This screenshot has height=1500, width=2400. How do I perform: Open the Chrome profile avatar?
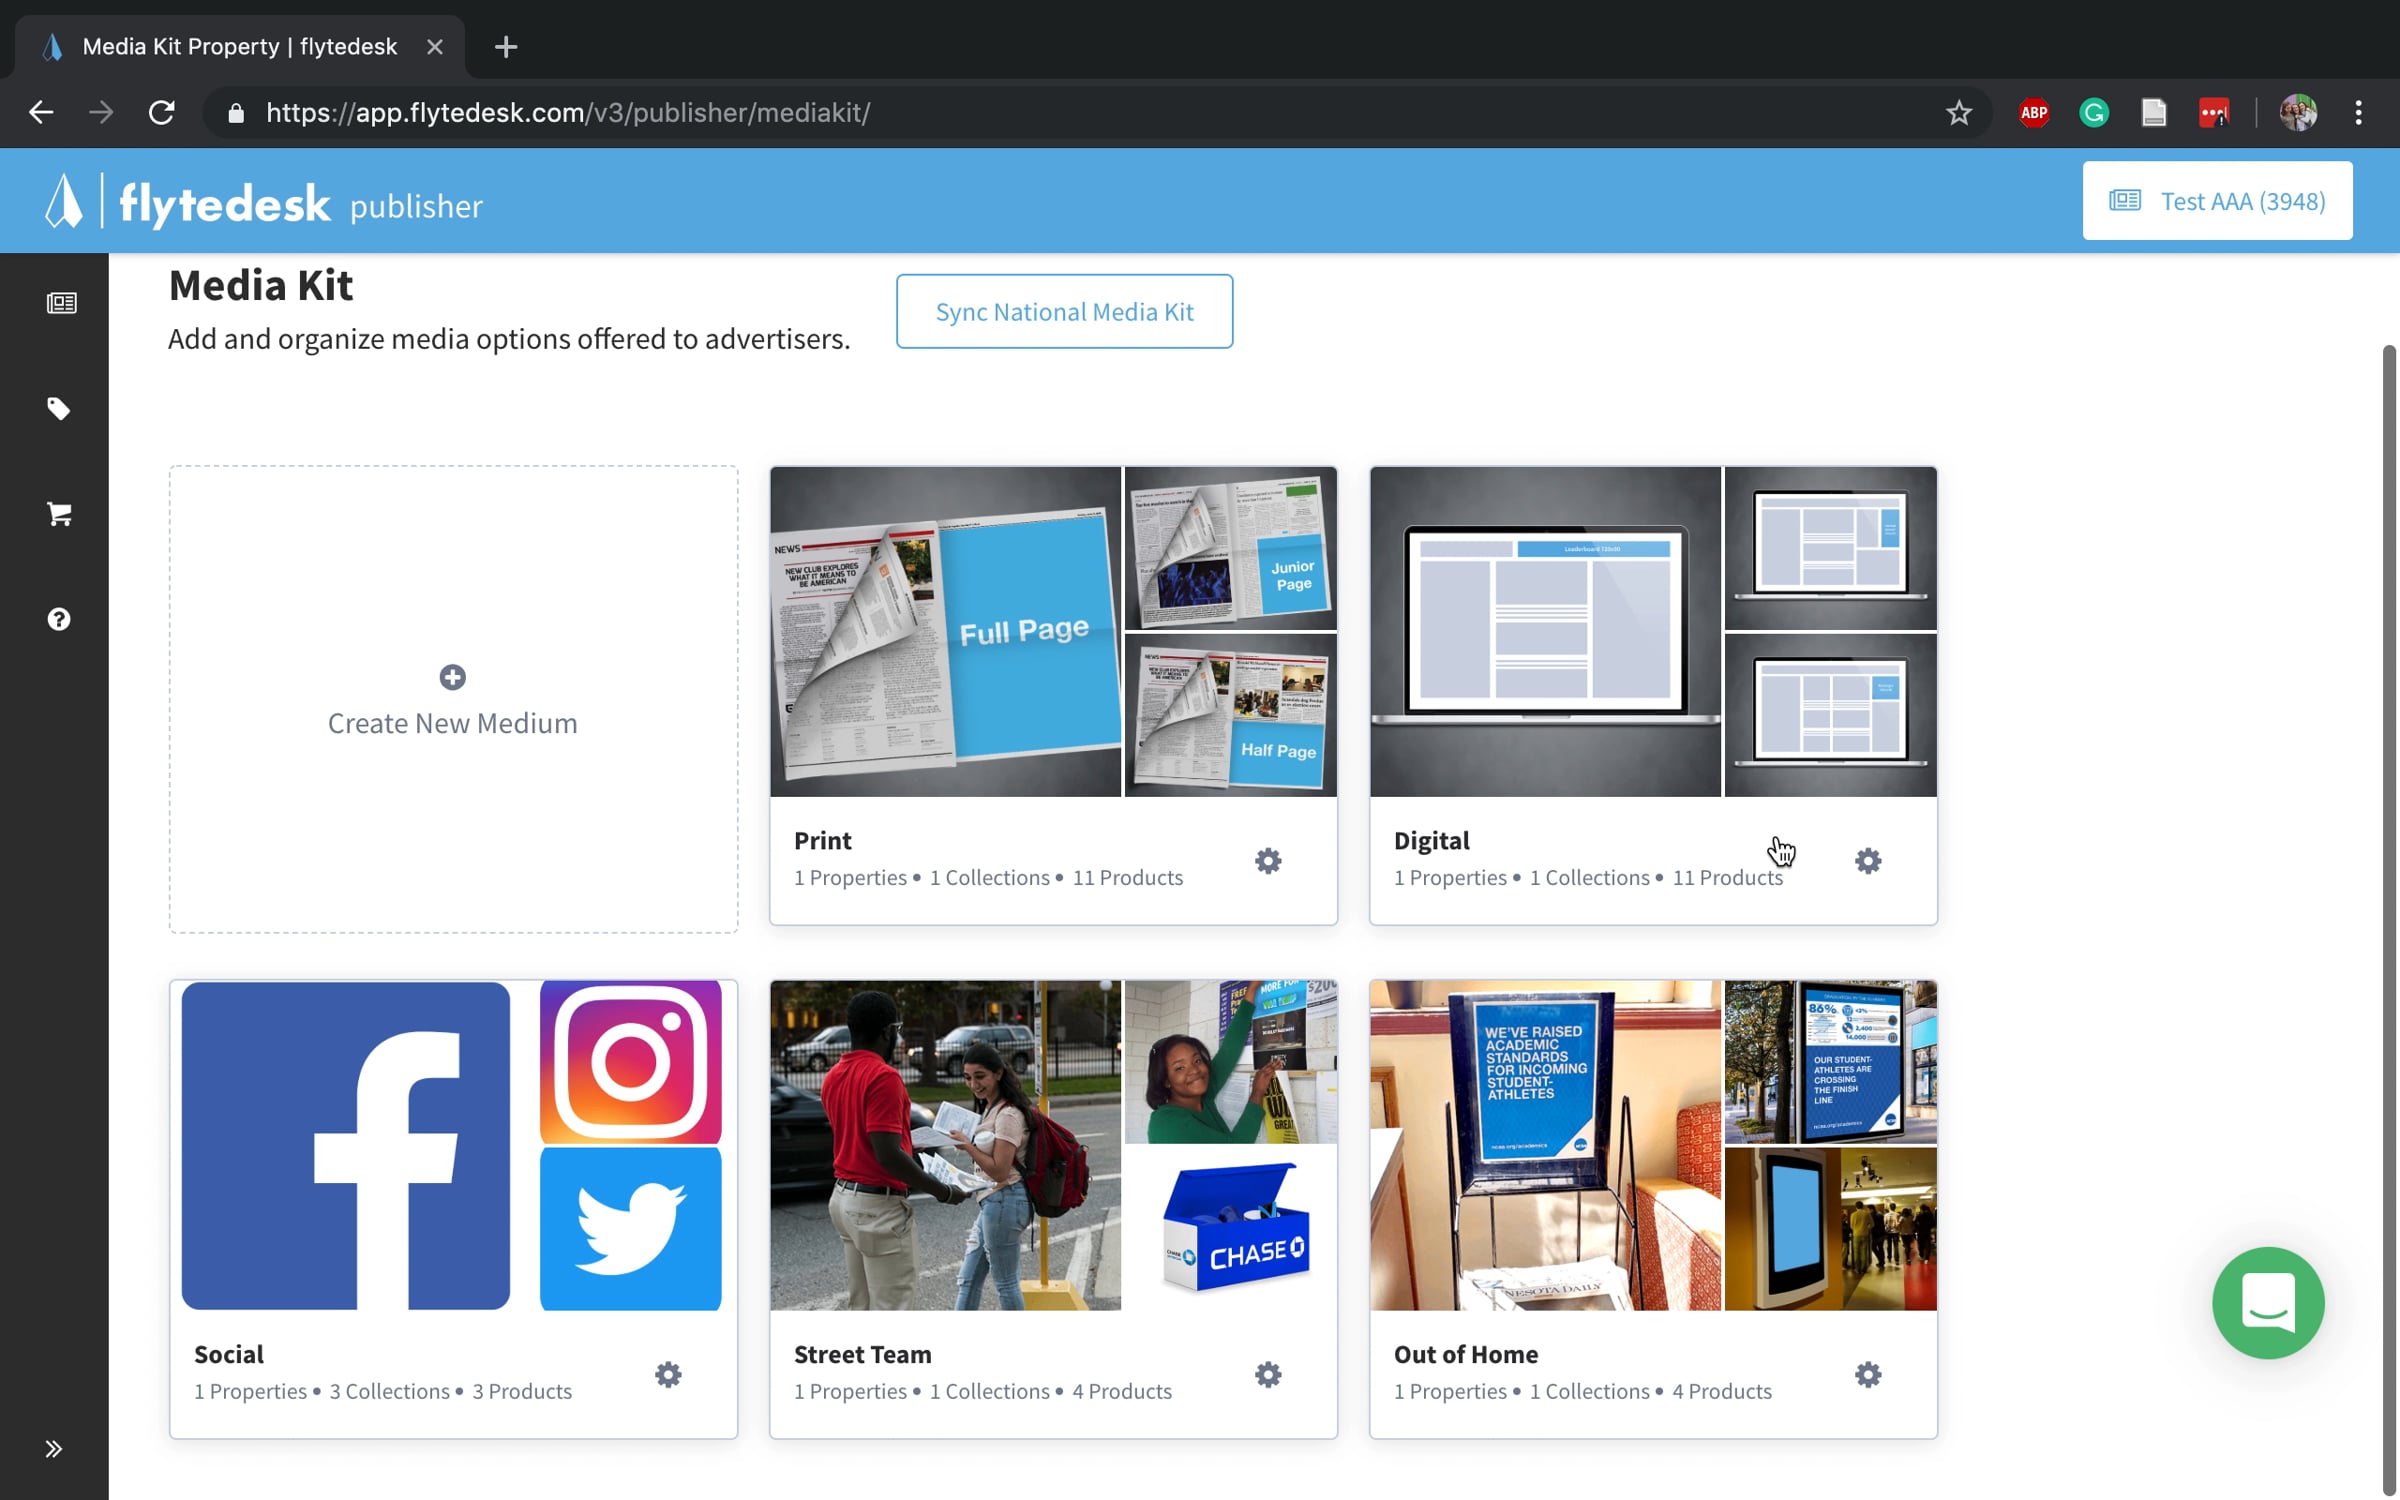pos(2298,113)
